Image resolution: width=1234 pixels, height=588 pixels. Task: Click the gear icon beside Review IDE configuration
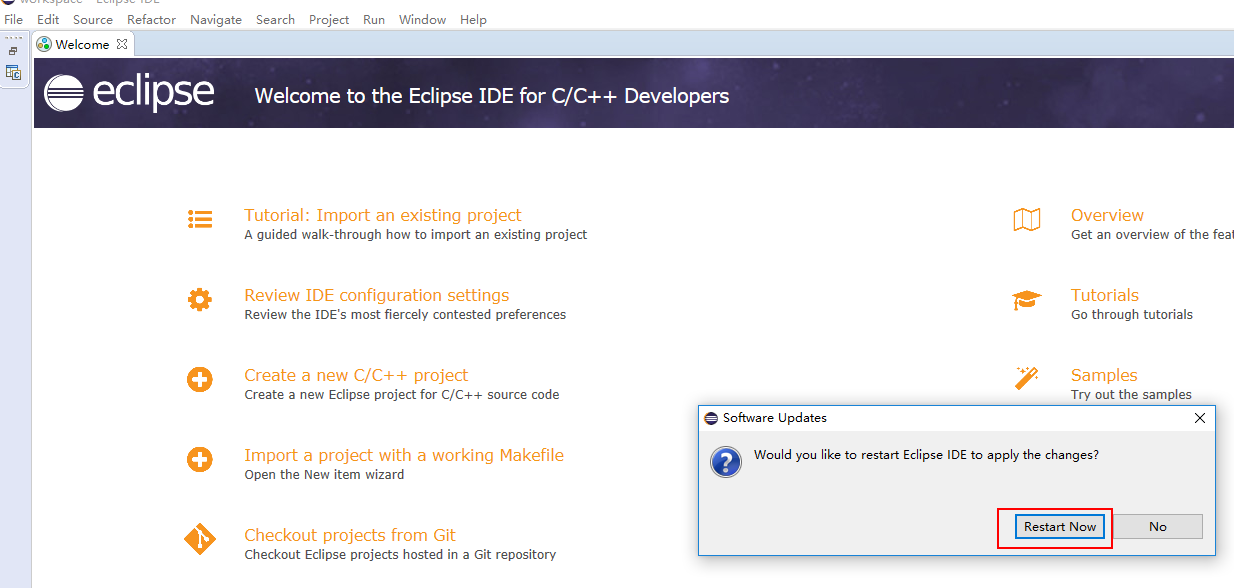(200, 300)
